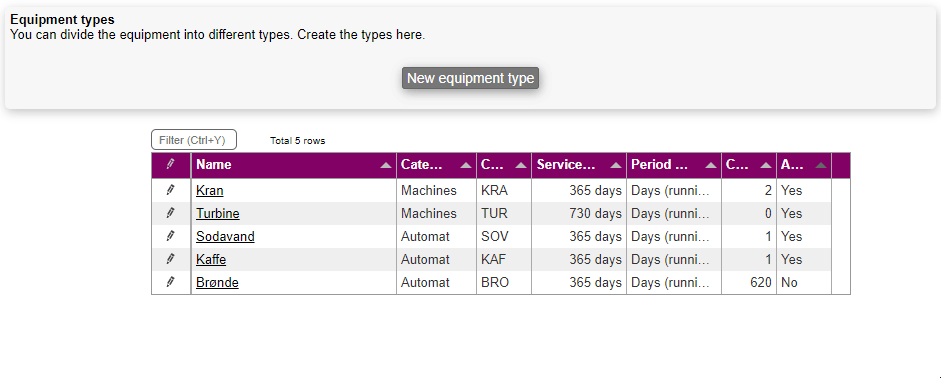The image size is (941, 378).
Task: Open the Brønde equipment type
Action: pyautogui.click(x=217, y=283)
